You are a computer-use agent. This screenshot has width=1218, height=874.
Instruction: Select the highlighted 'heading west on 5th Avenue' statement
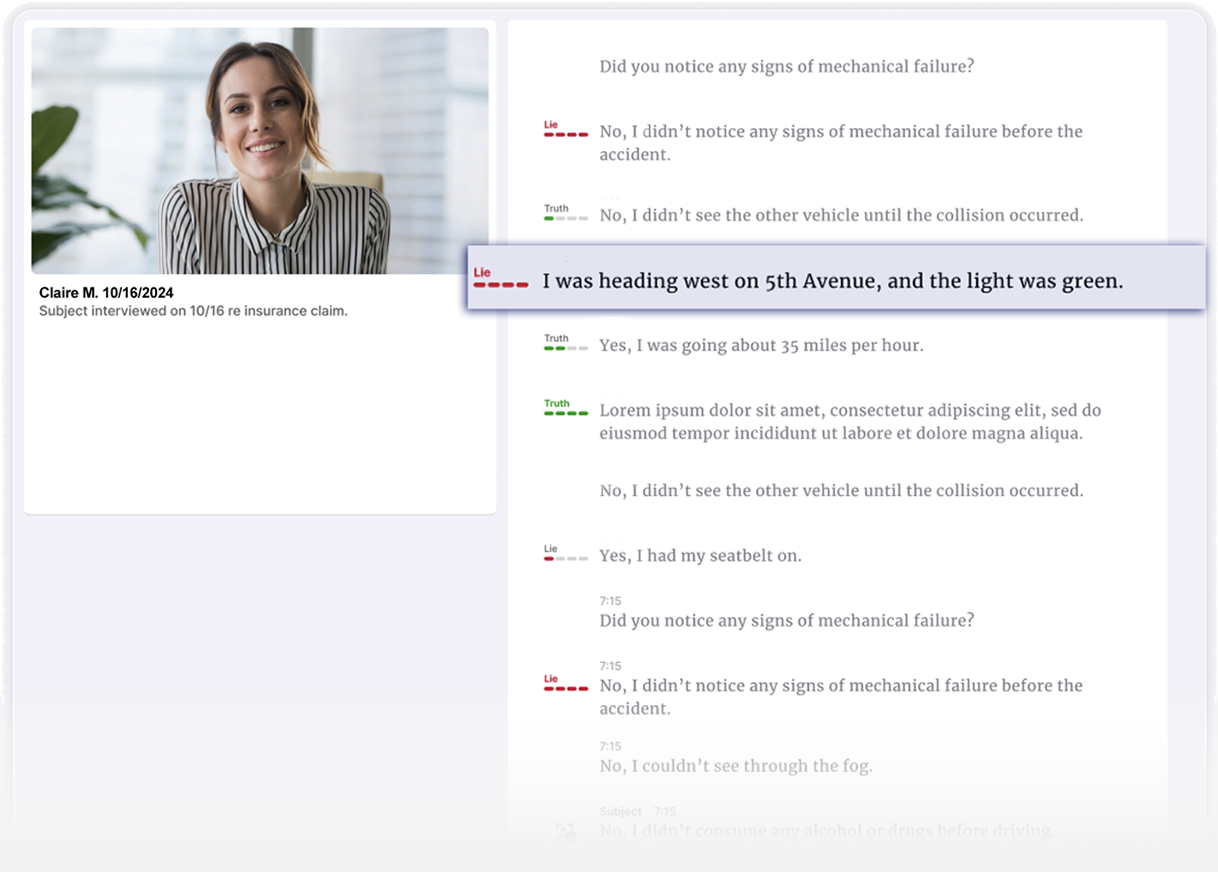point(832,281)
